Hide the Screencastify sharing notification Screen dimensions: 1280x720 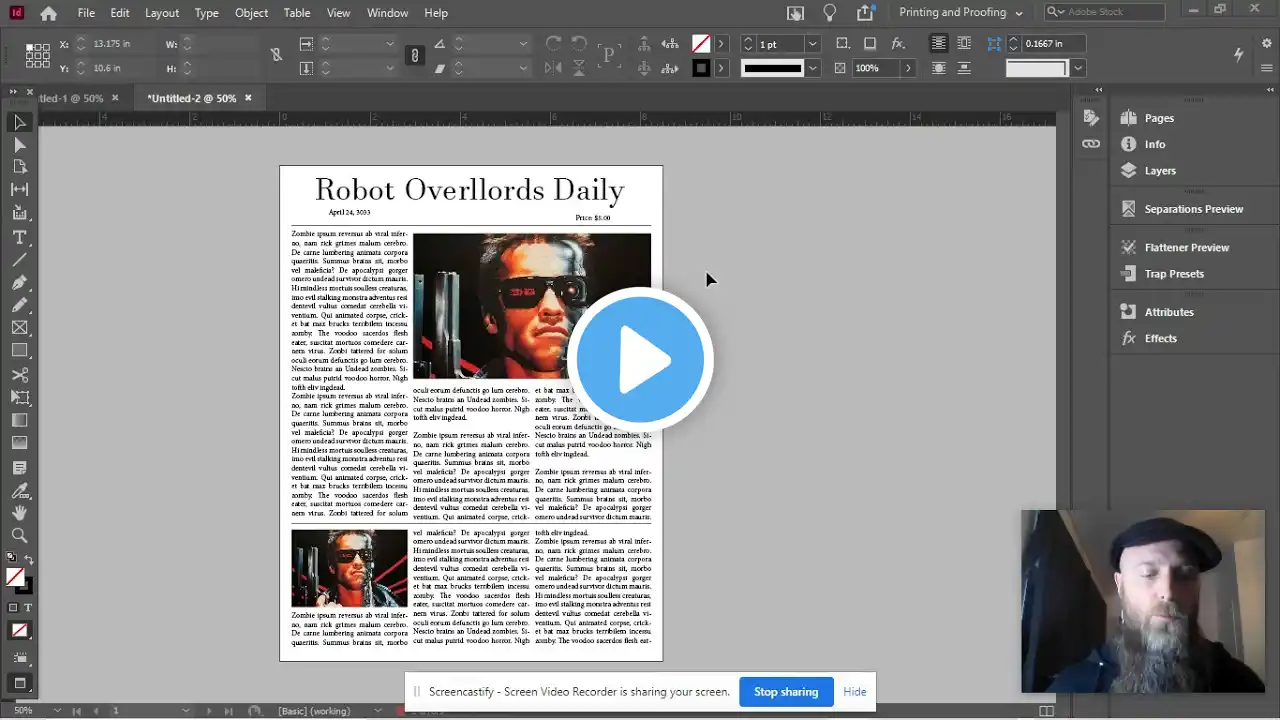tap(854, 692)
